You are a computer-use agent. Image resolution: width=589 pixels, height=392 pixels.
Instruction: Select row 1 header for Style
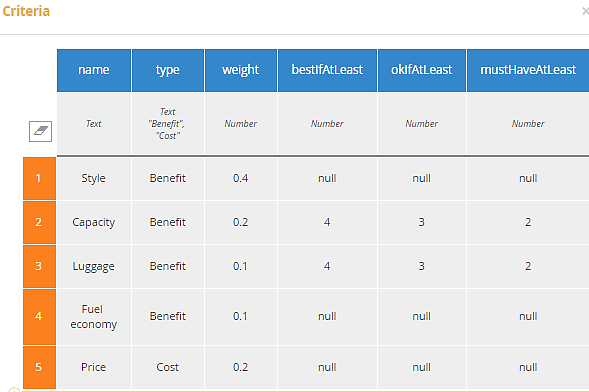(x=39, y=178)
